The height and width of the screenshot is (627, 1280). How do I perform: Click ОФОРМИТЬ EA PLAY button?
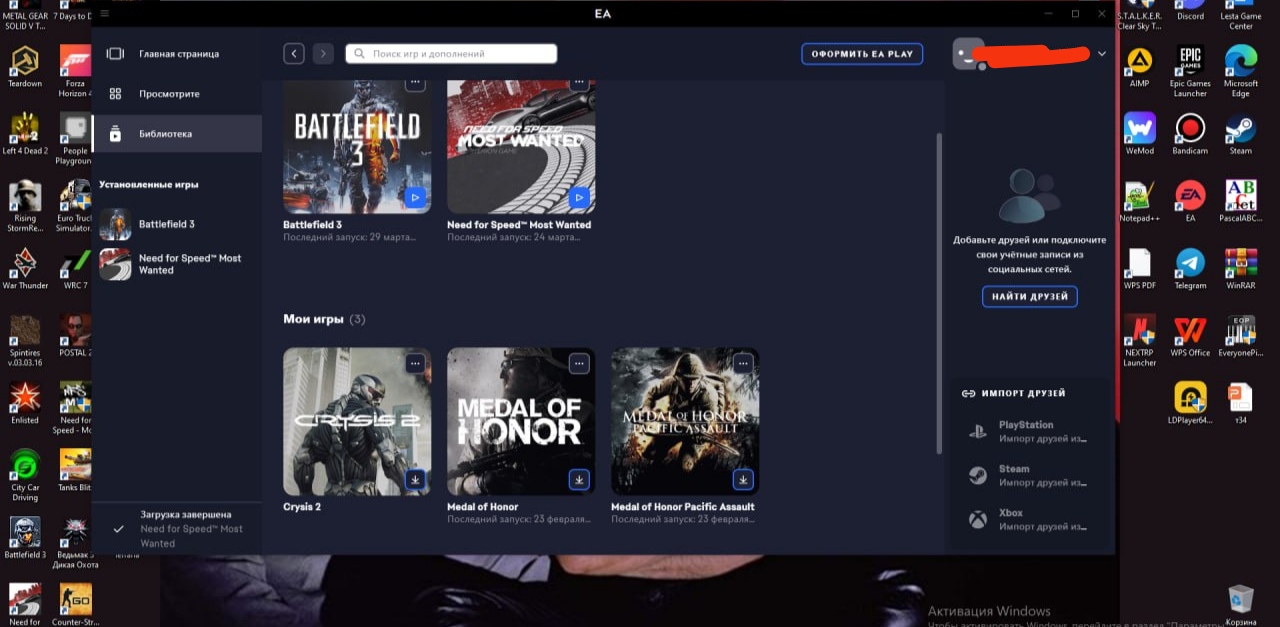(862, 54)
